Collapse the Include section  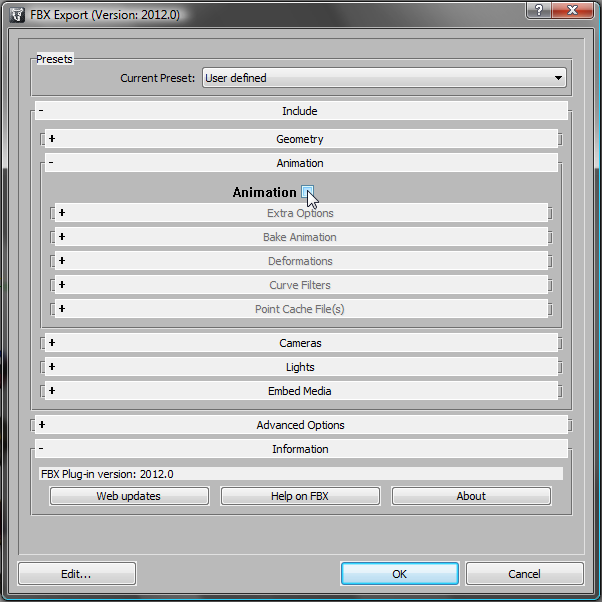click(301, 111)
